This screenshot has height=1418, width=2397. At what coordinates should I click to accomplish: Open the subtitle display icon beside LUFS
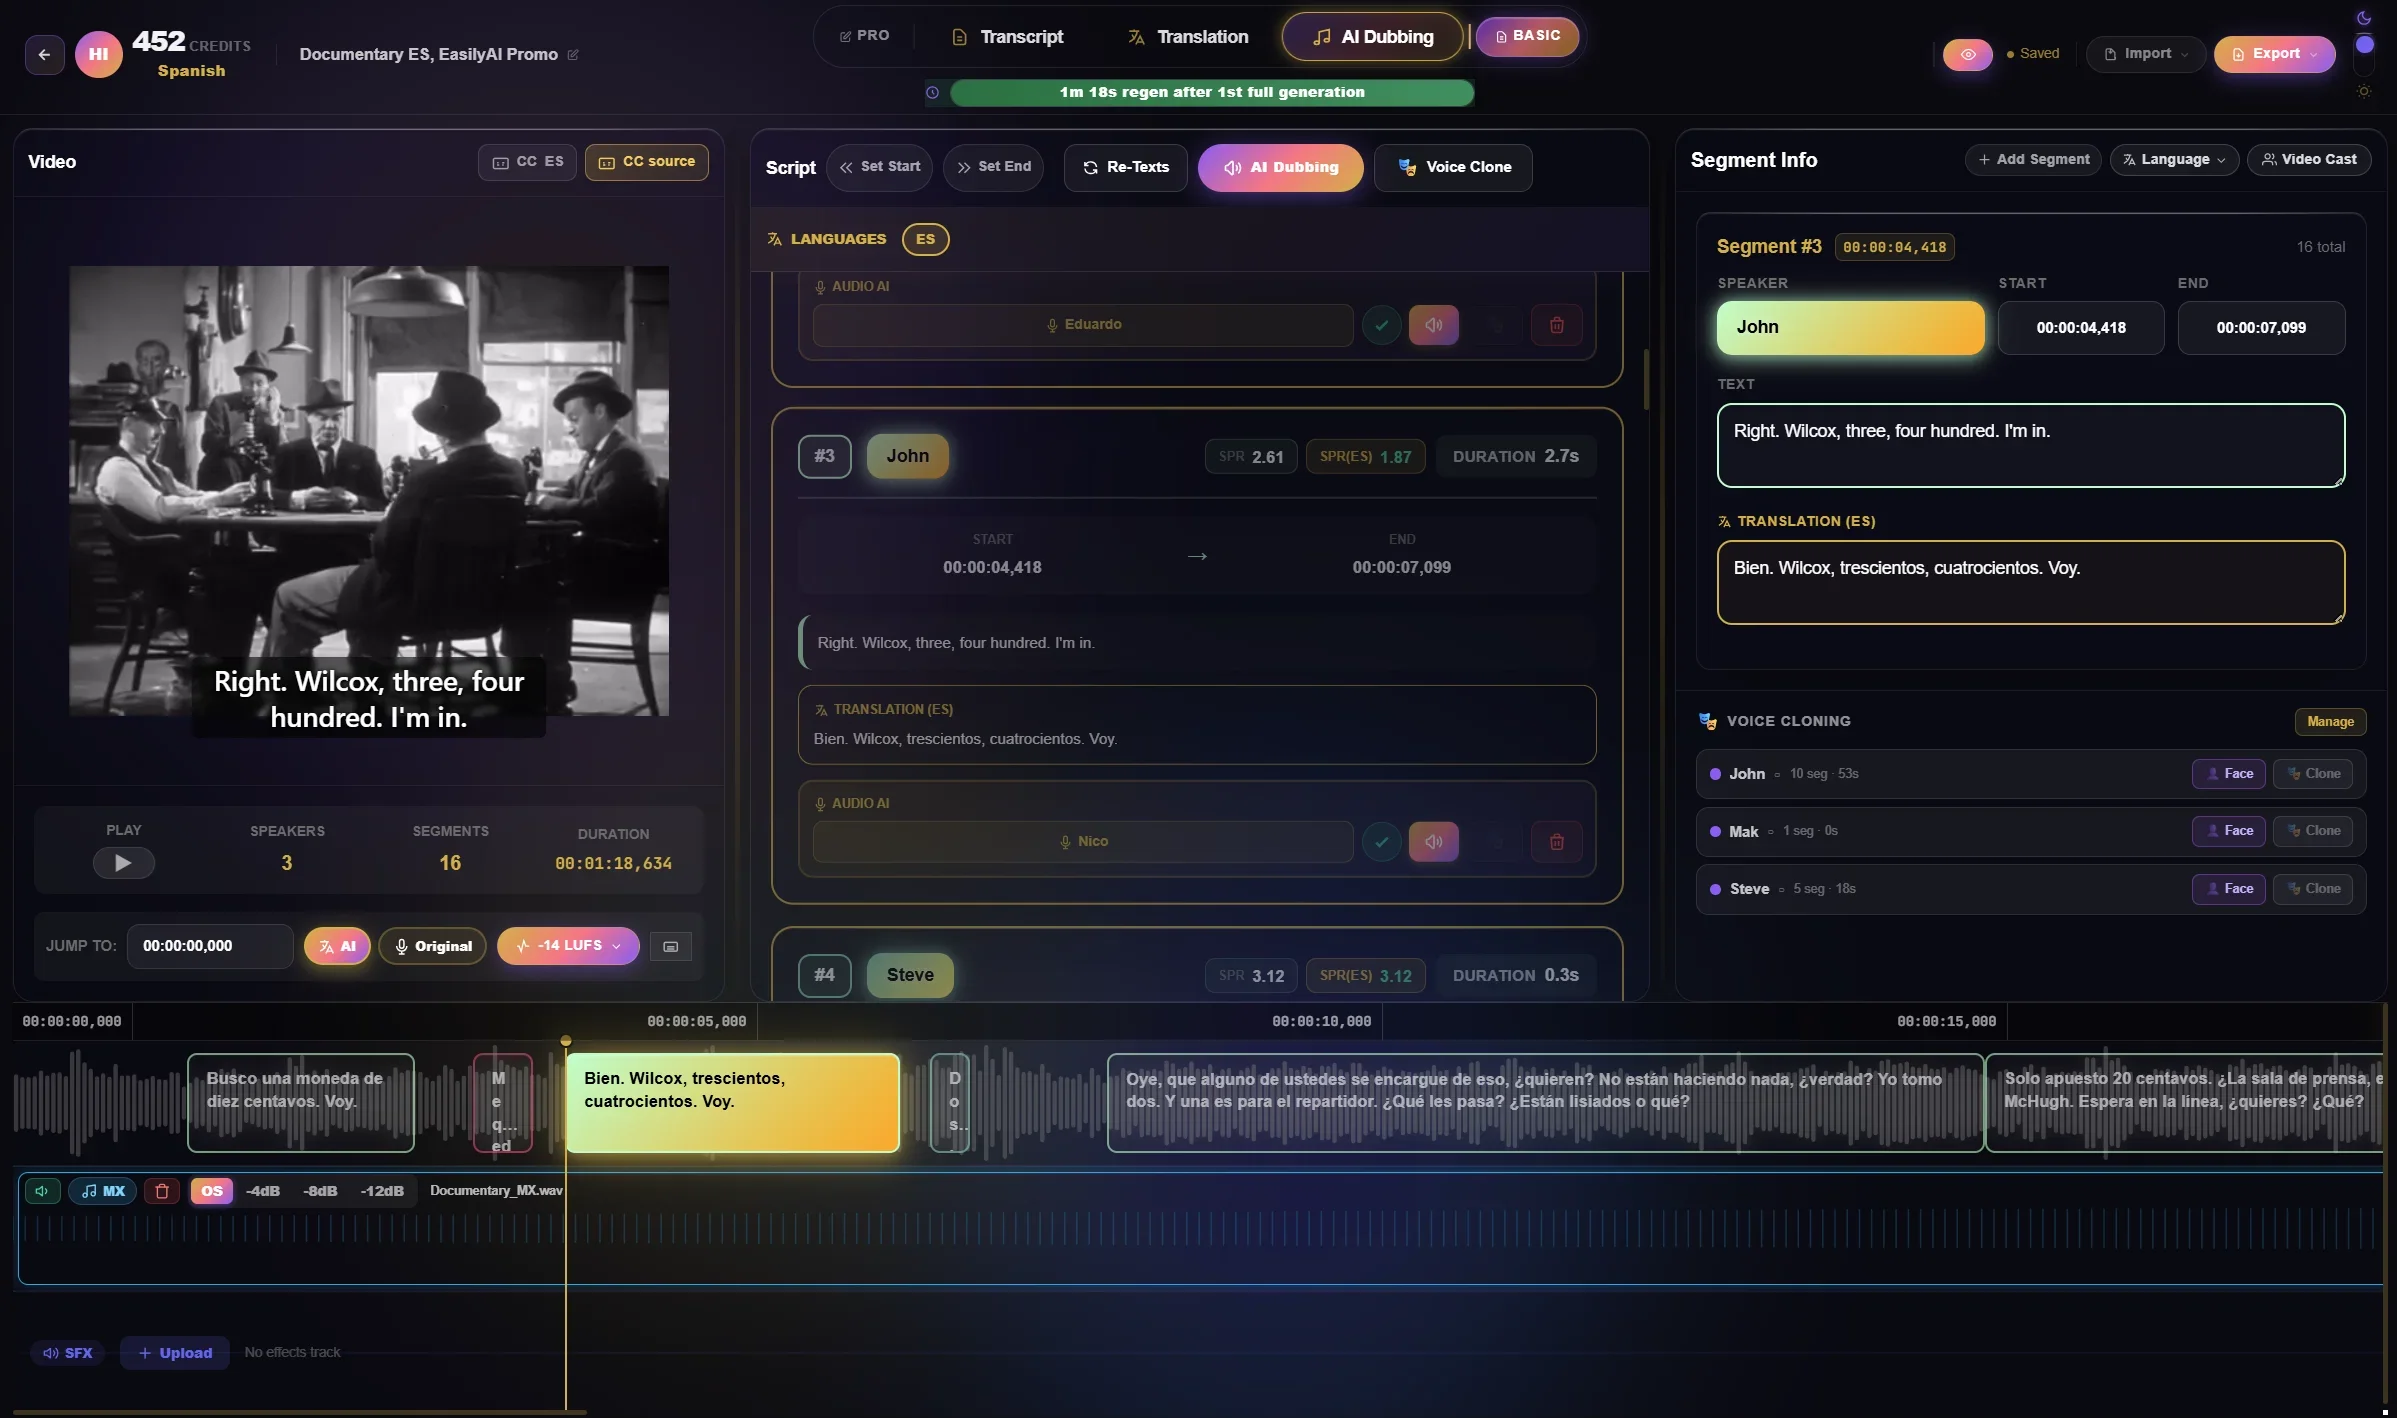coord(671,946)
